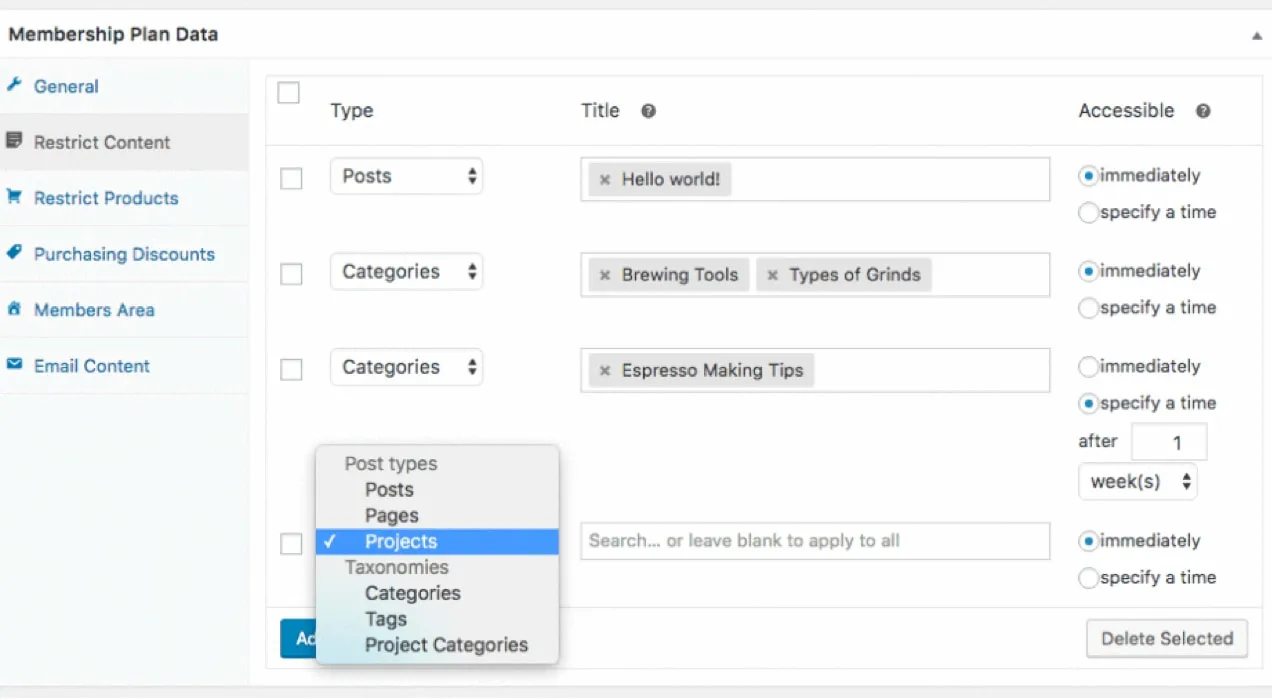Choose Pages in the open type list
Viewport: 1272px width, 700px height.
pos(437,516)
